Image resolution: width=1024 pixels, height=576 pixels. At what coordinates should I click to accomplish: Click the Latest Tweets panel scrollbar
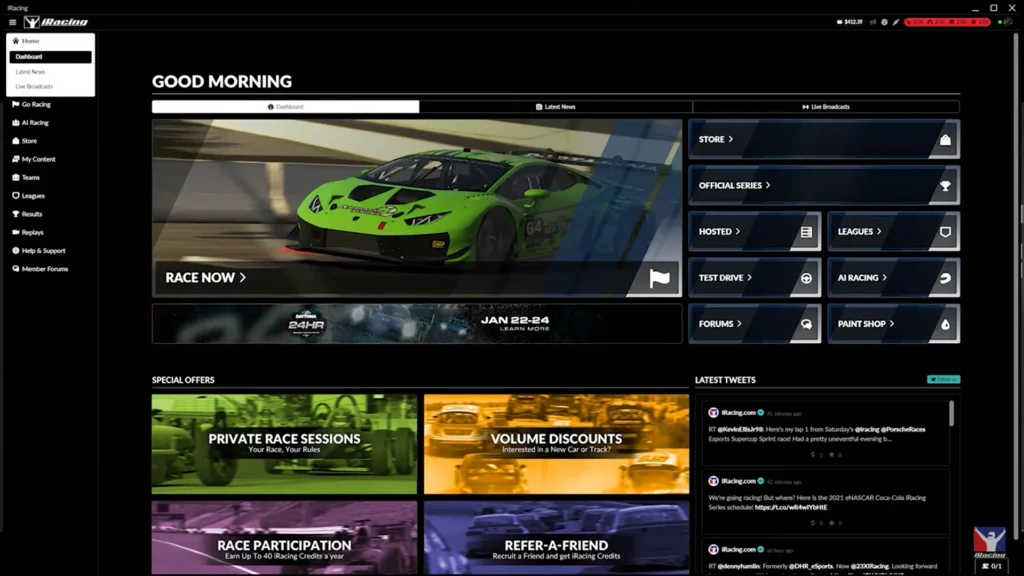tap(952, 414)
